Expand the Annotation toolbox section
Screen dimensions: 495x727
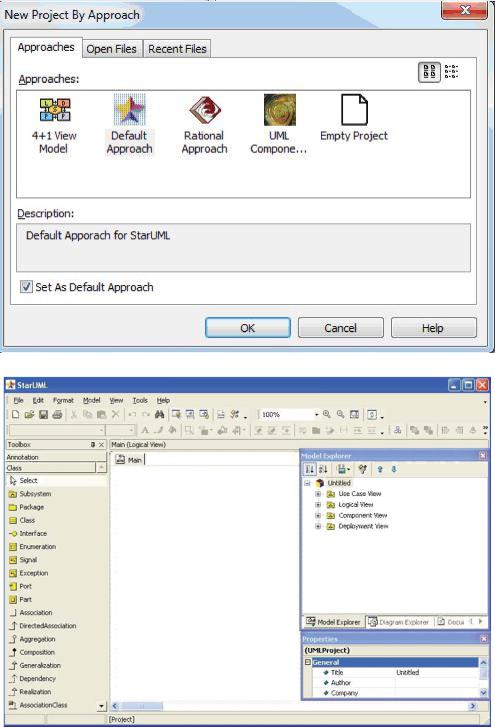(x=56, y=457)
